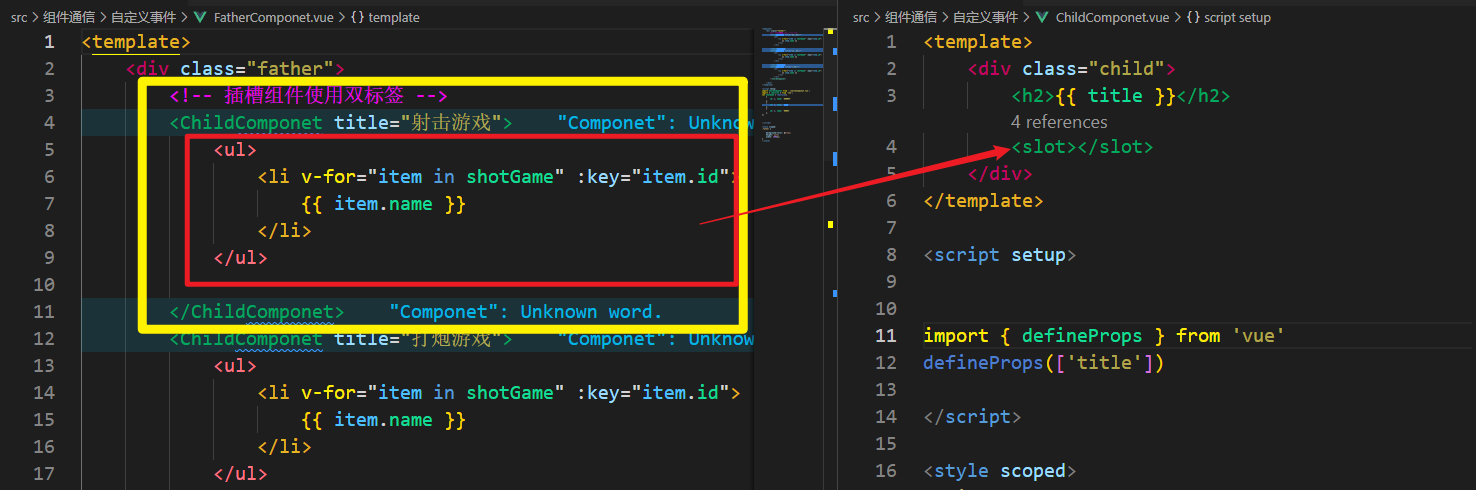
Task: Click the braces symbol icon before template breadcrumb
Action: tap(357, 17)
